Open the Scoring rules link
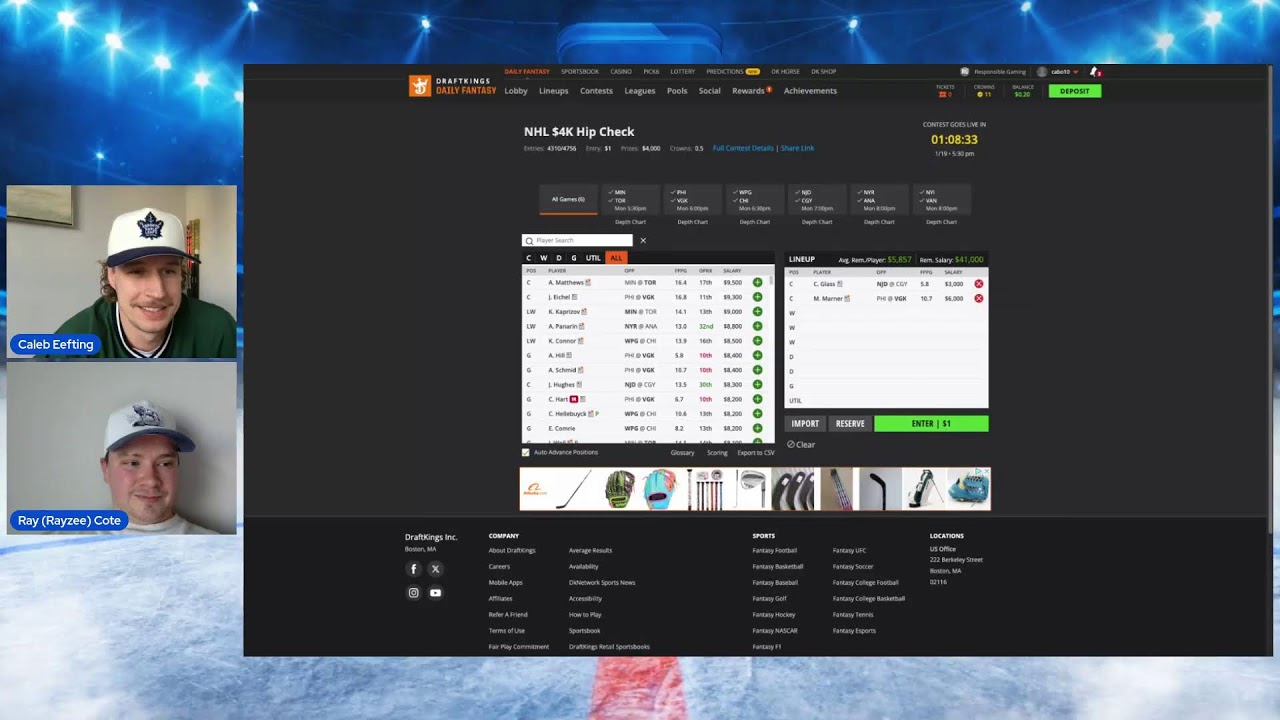This screenshot has height=720, width=1280. tap(717, 453)
